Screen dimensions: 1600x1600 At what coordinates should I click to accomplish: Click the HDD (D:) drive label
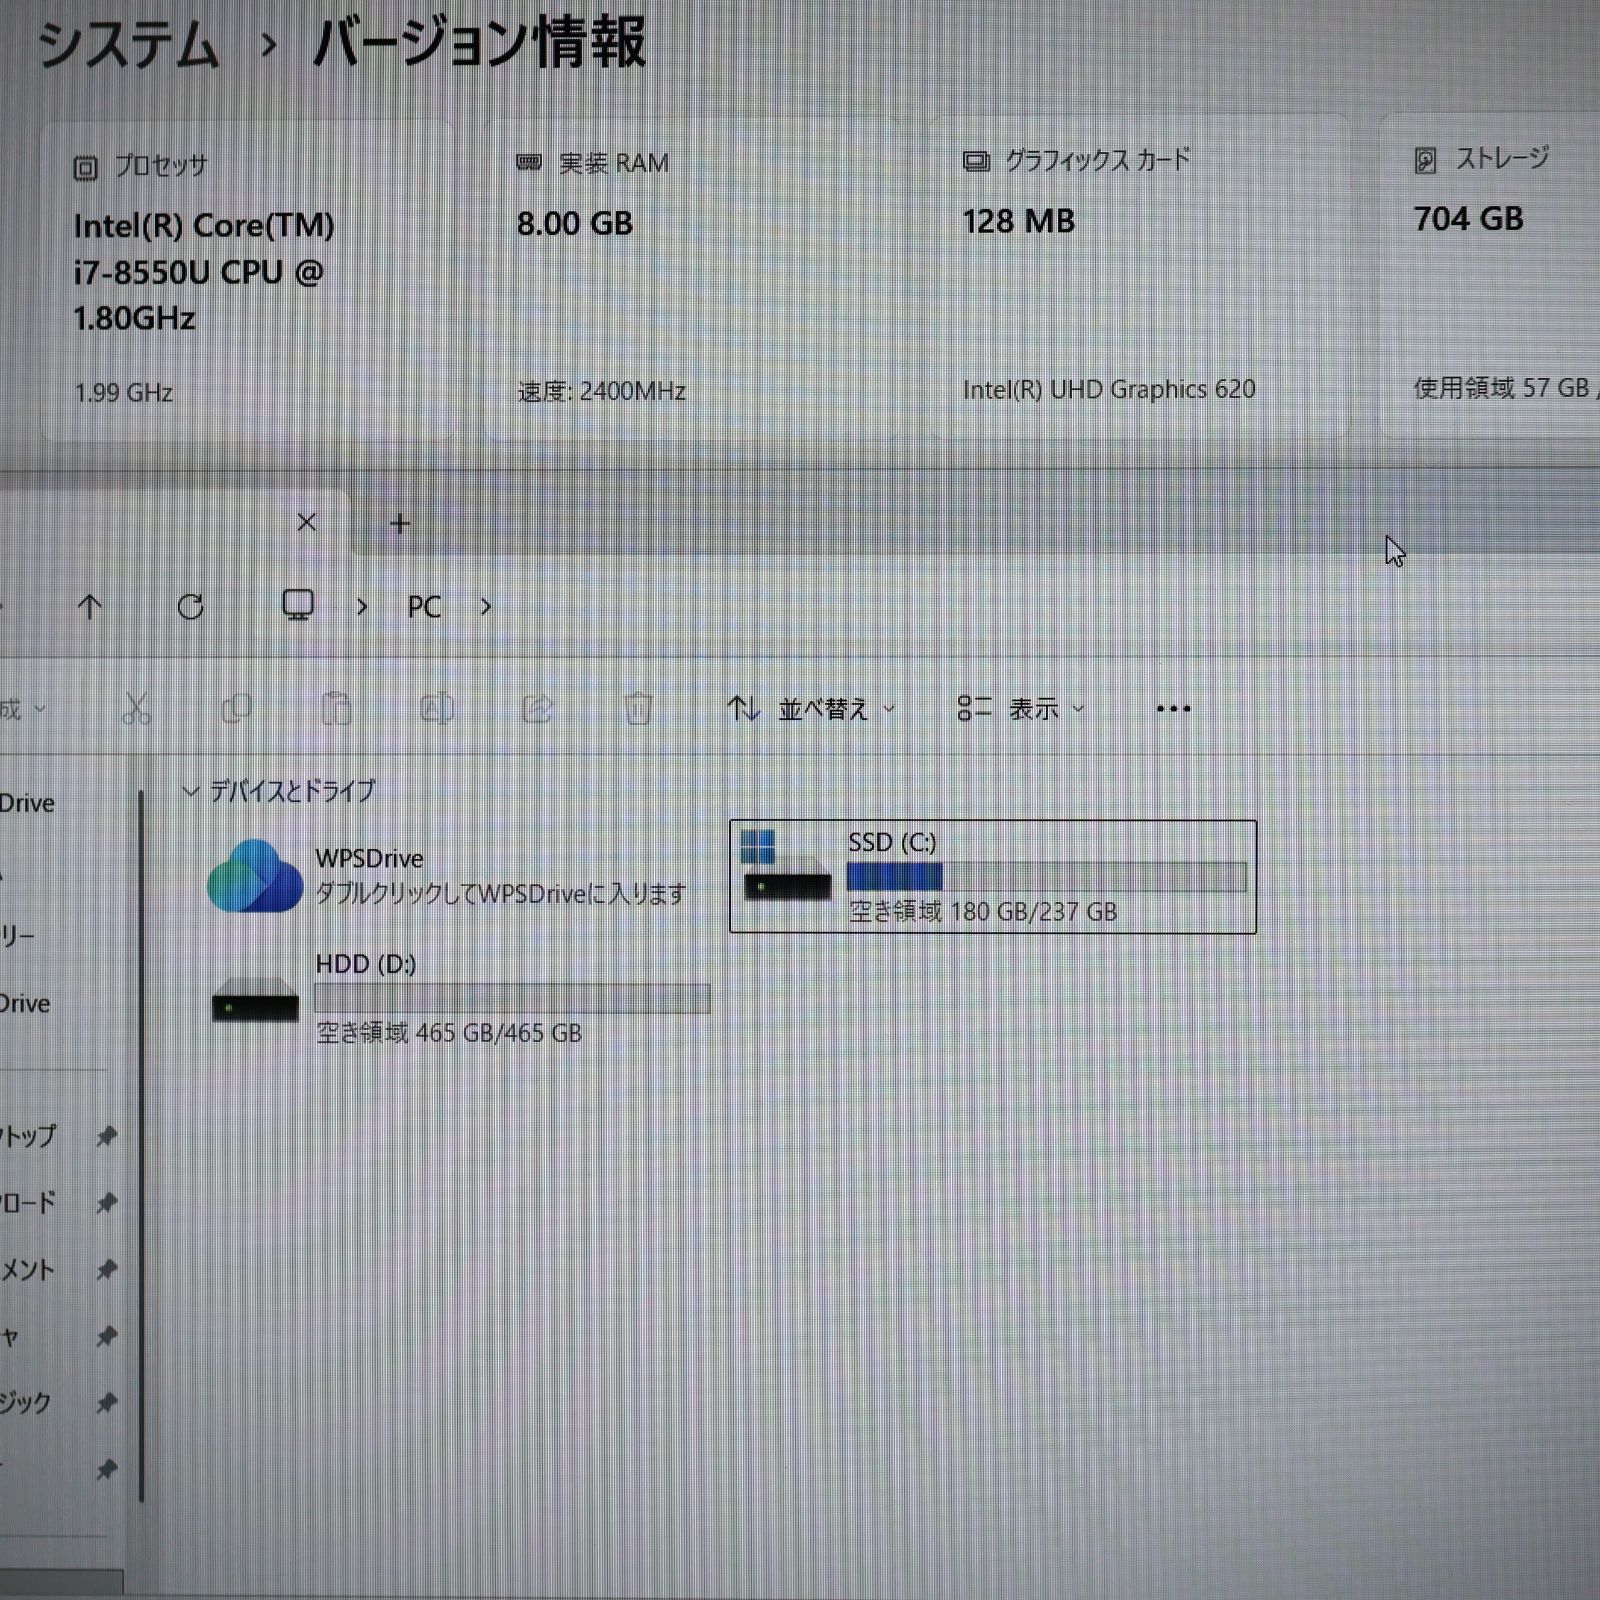366,964
